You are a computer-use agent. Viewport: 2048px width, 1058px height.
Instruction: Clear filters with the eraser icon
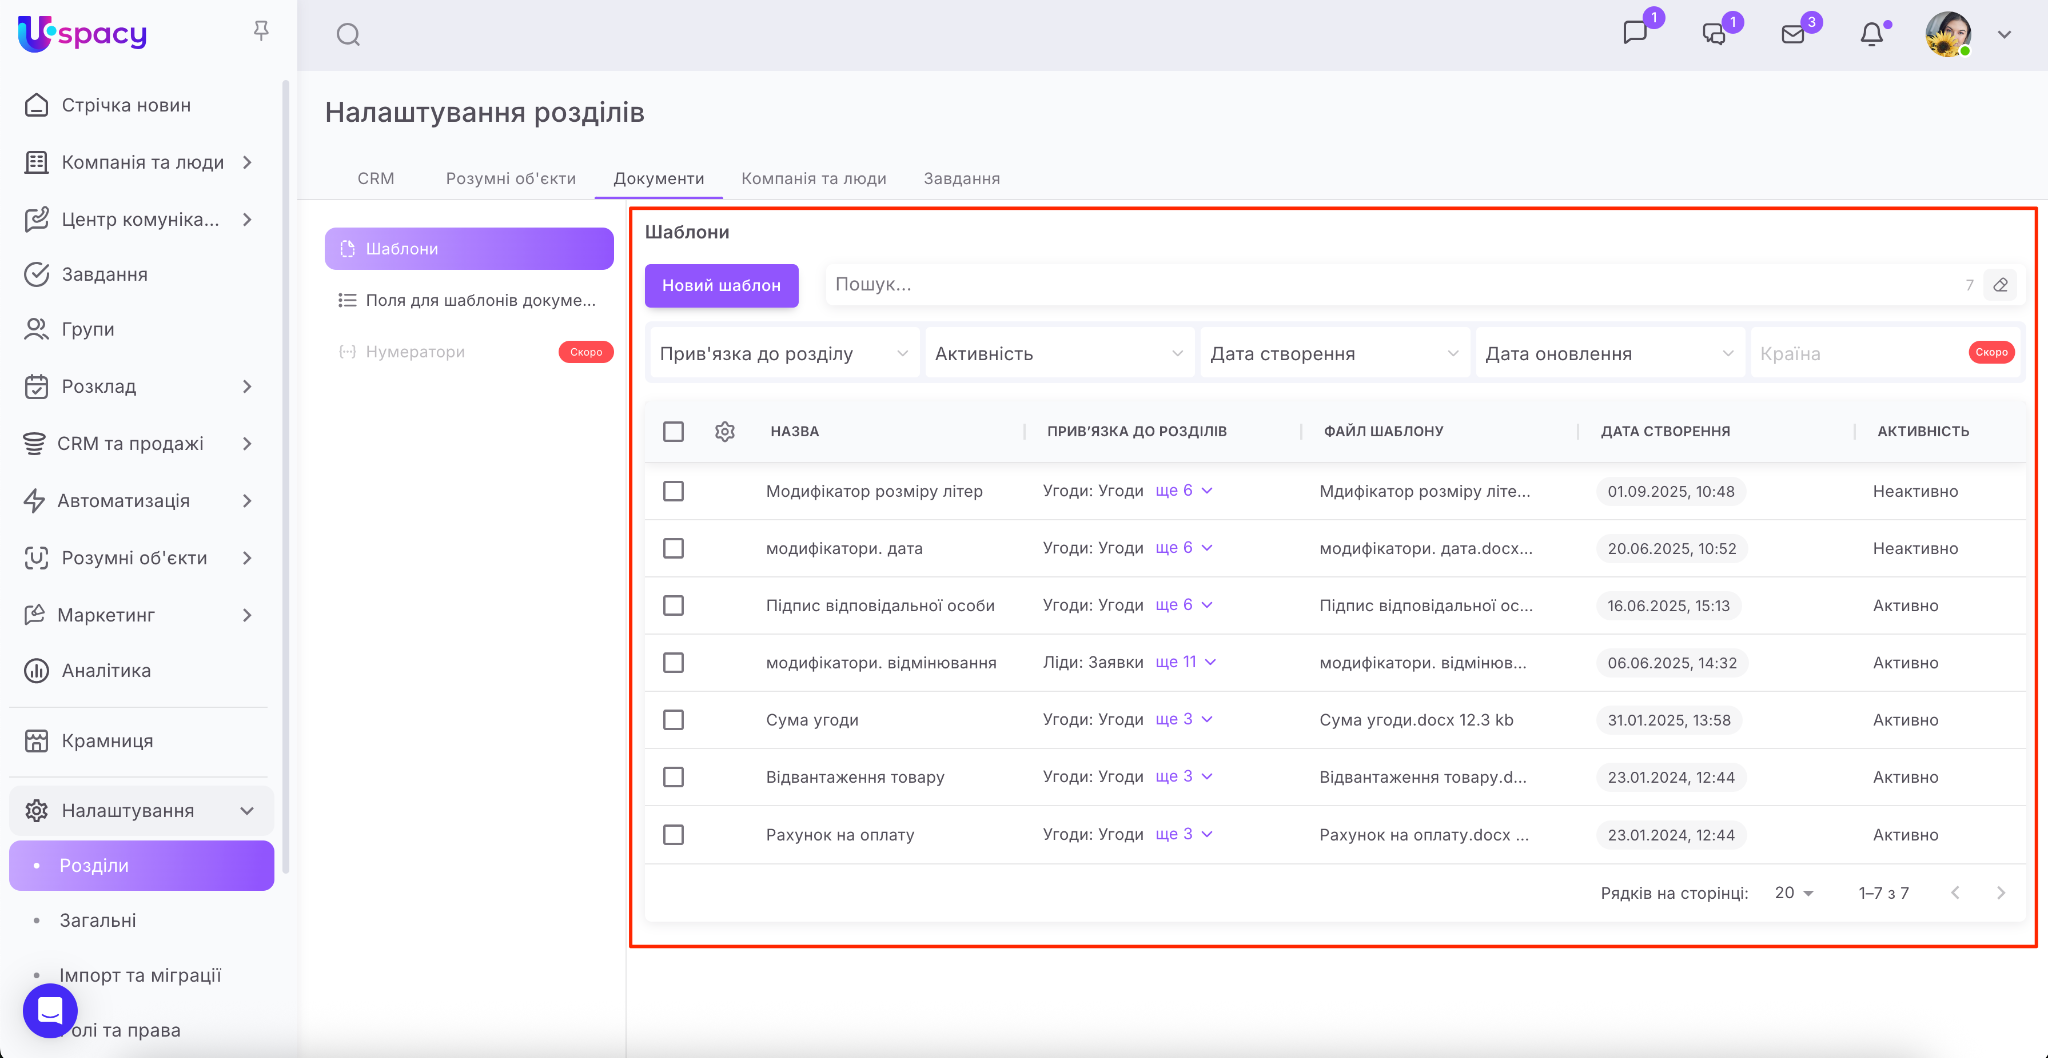(2000, 285)
